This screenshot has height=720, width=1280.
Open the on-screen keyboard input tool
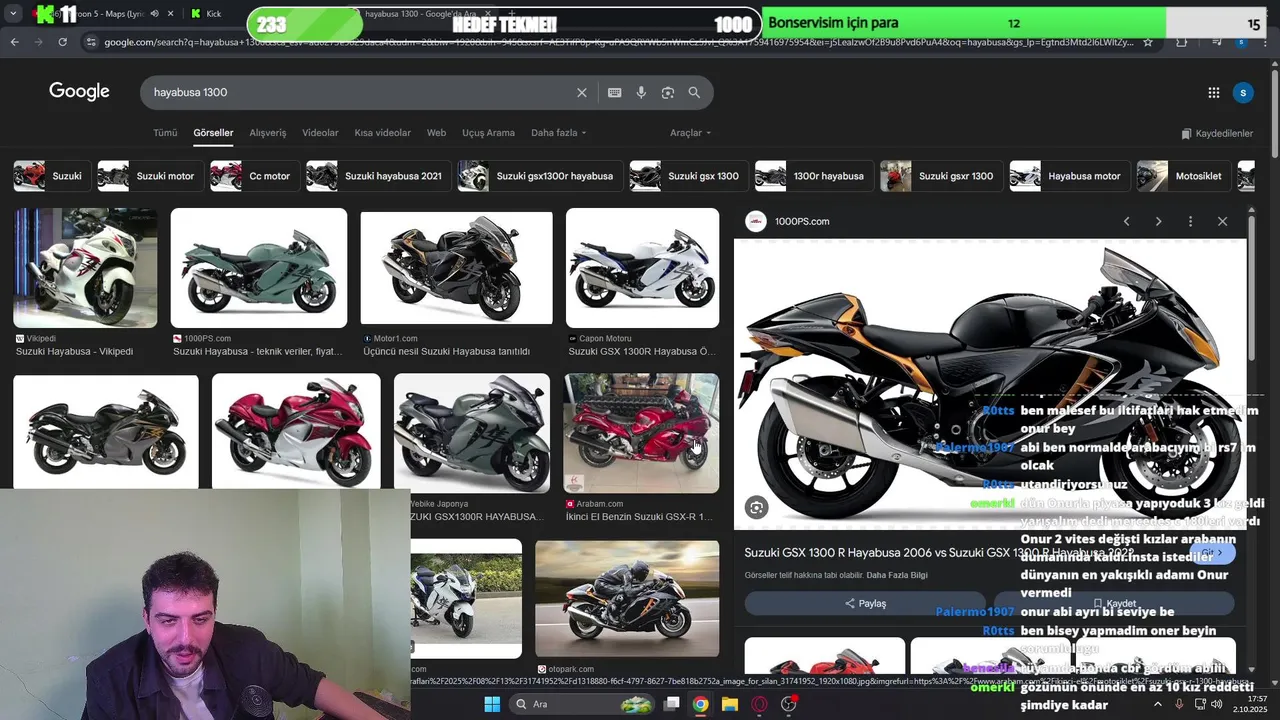tap(614, 92)
